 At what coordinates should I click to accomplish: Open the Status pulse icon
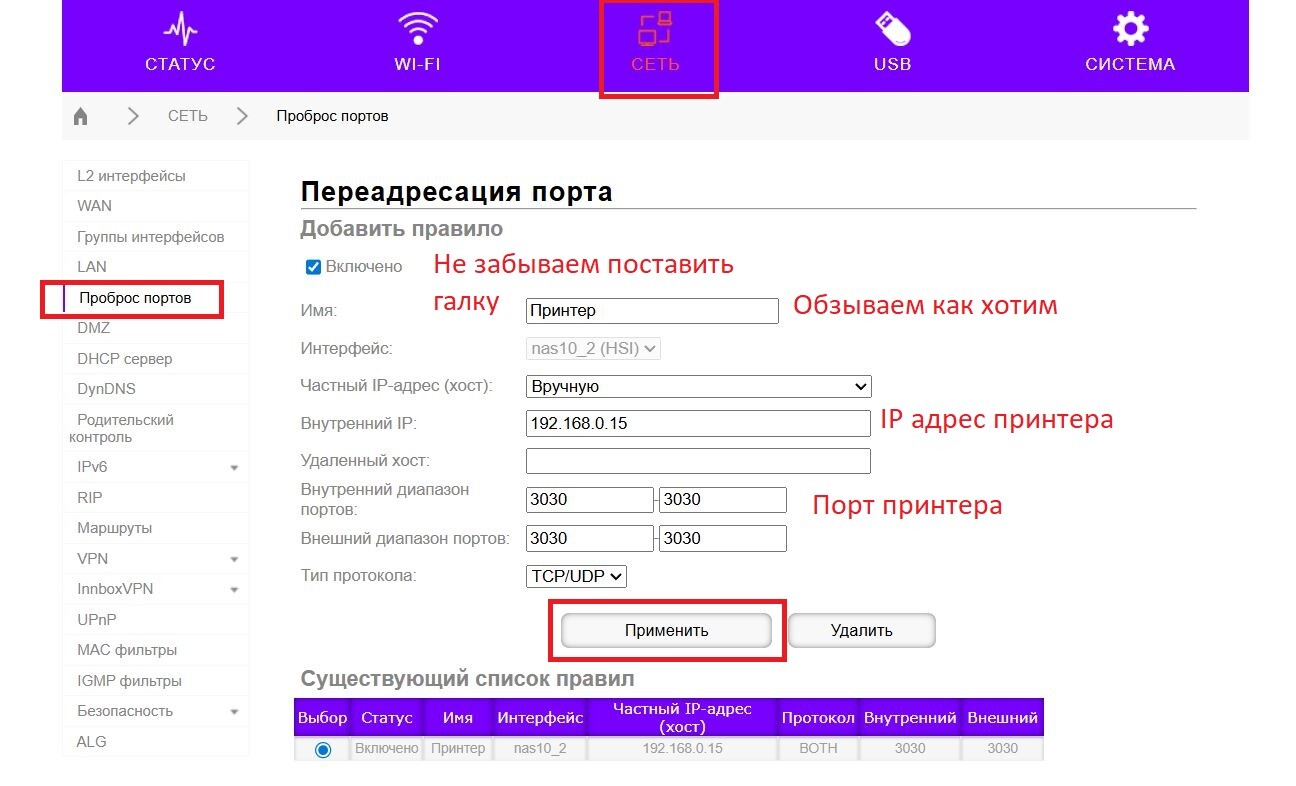(180, 29)
